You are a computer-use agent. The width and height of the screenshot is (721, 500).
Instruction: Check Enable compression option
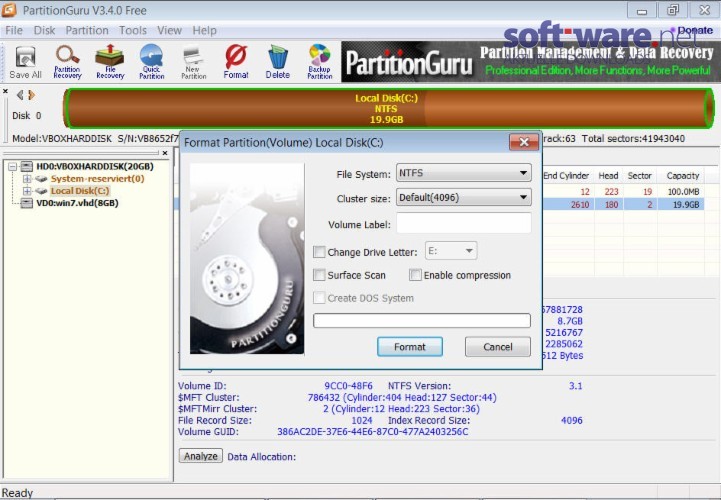pyautogui.click(x=415, y=275)
